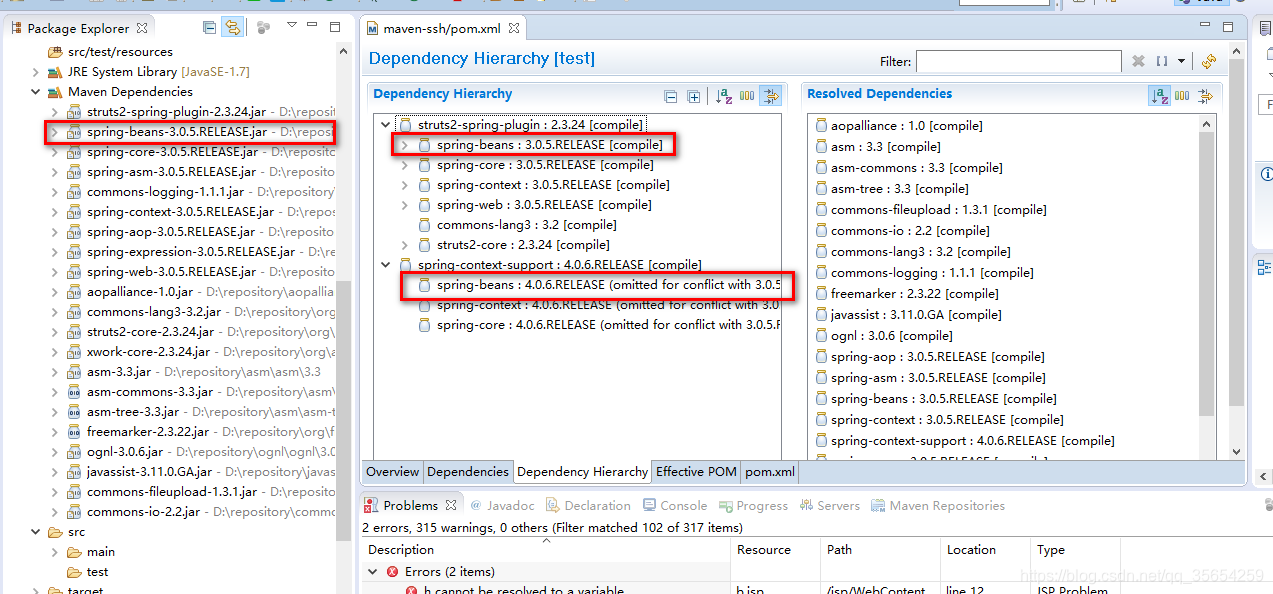
Task: Open the pom.xml source tab
Action: [770, 472]
